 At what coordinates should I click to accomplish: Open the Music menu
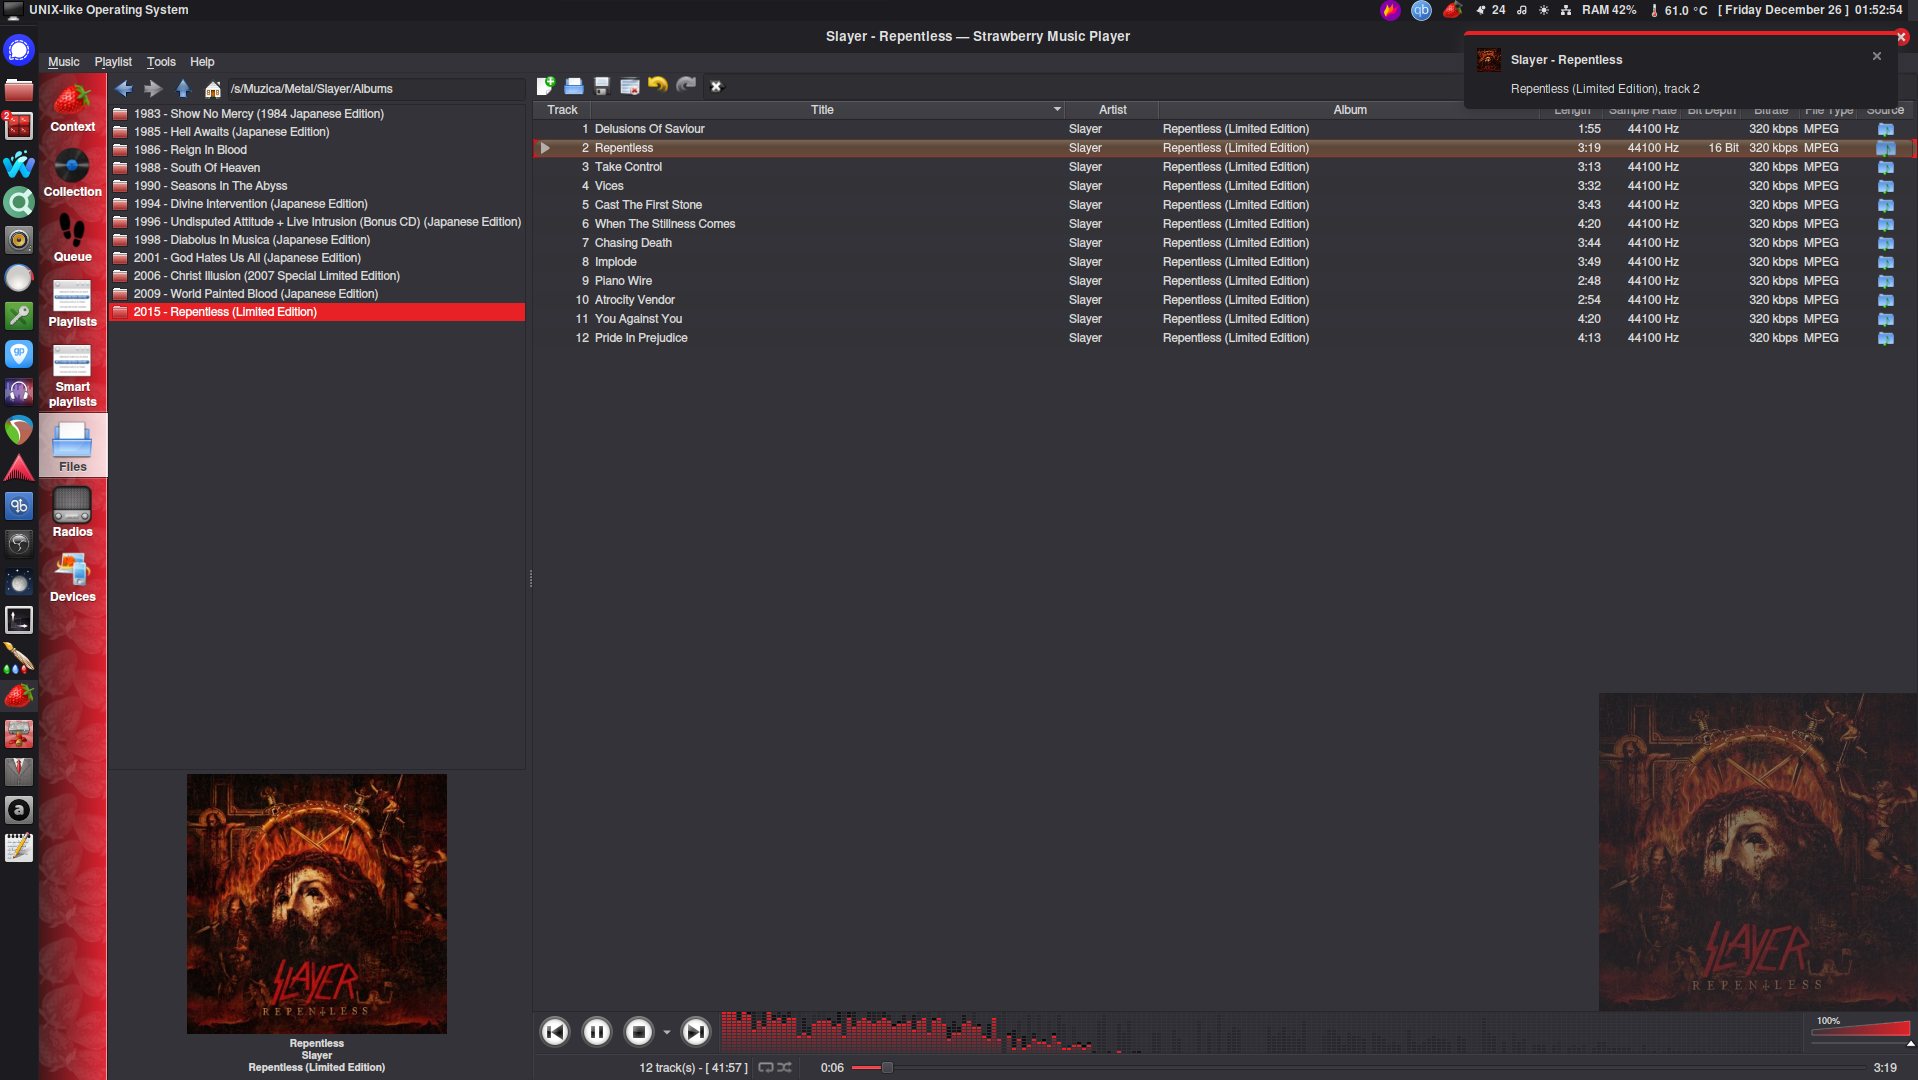pyautogui.click(x=64, y=62)
